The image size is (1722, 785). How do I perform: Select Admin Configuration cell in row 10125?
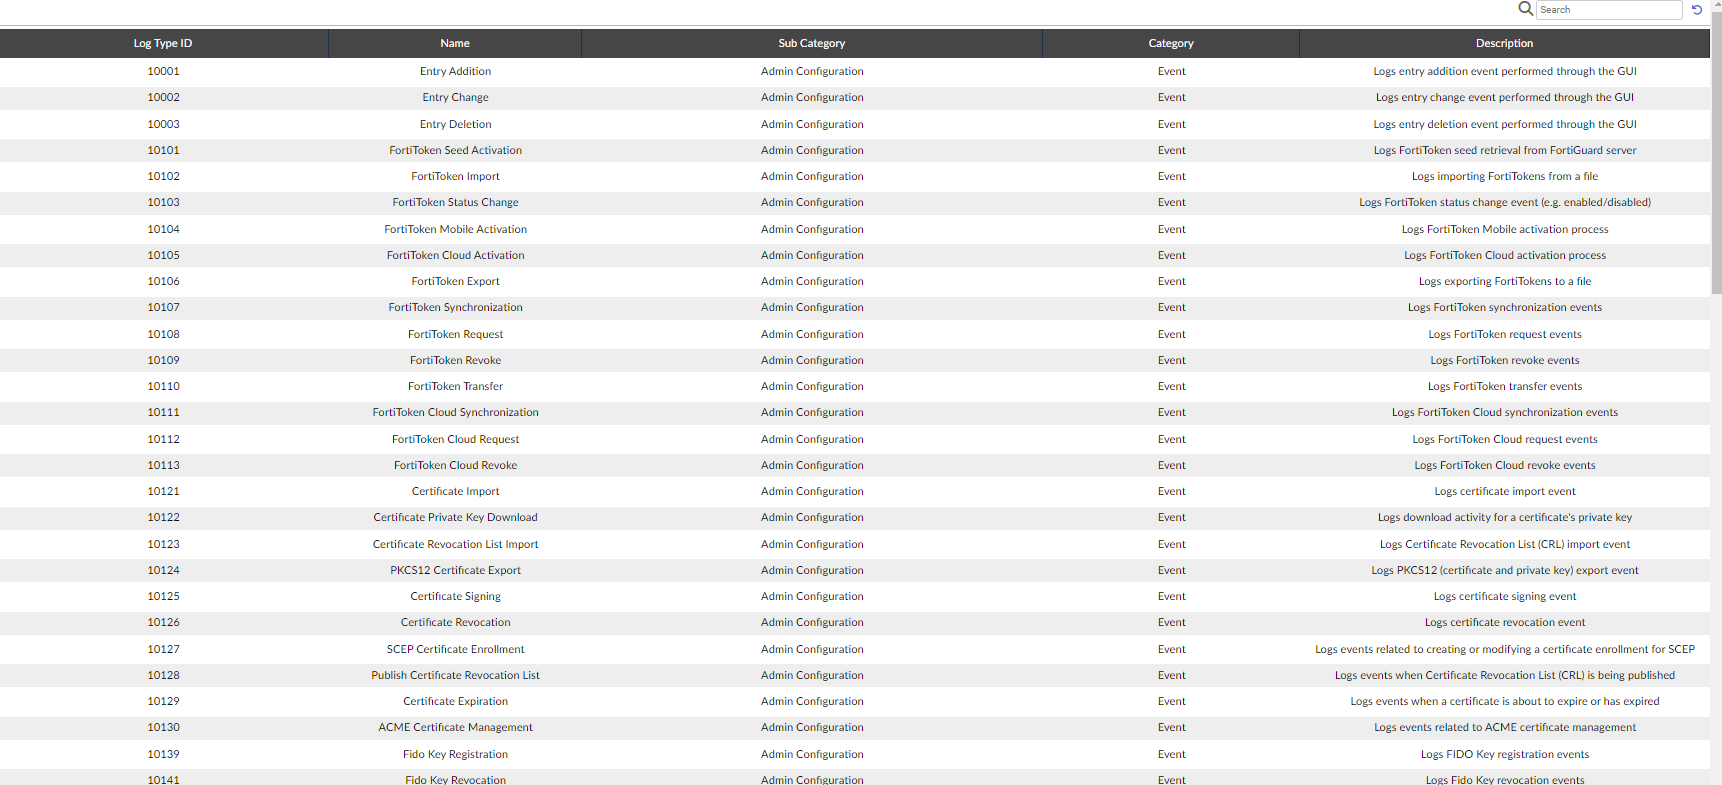[x=812, y=596]
